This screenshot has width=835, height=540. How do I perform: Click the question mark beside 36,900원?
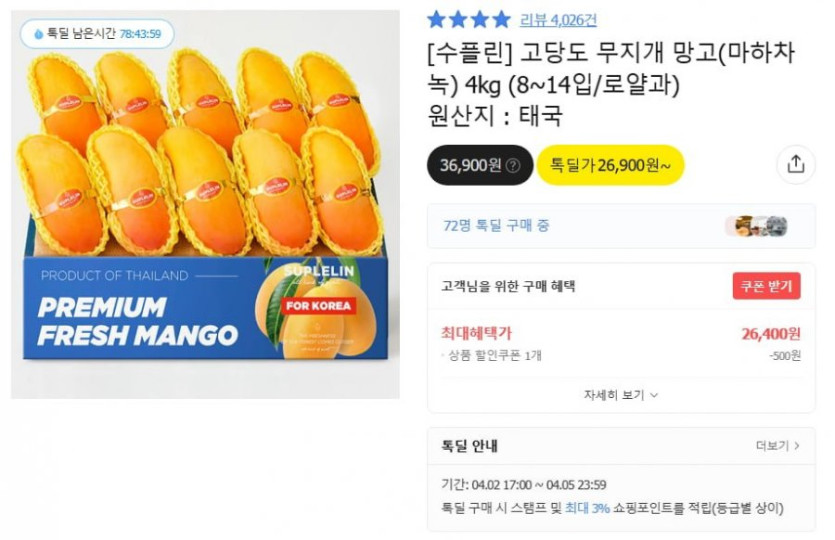[513, 166]
